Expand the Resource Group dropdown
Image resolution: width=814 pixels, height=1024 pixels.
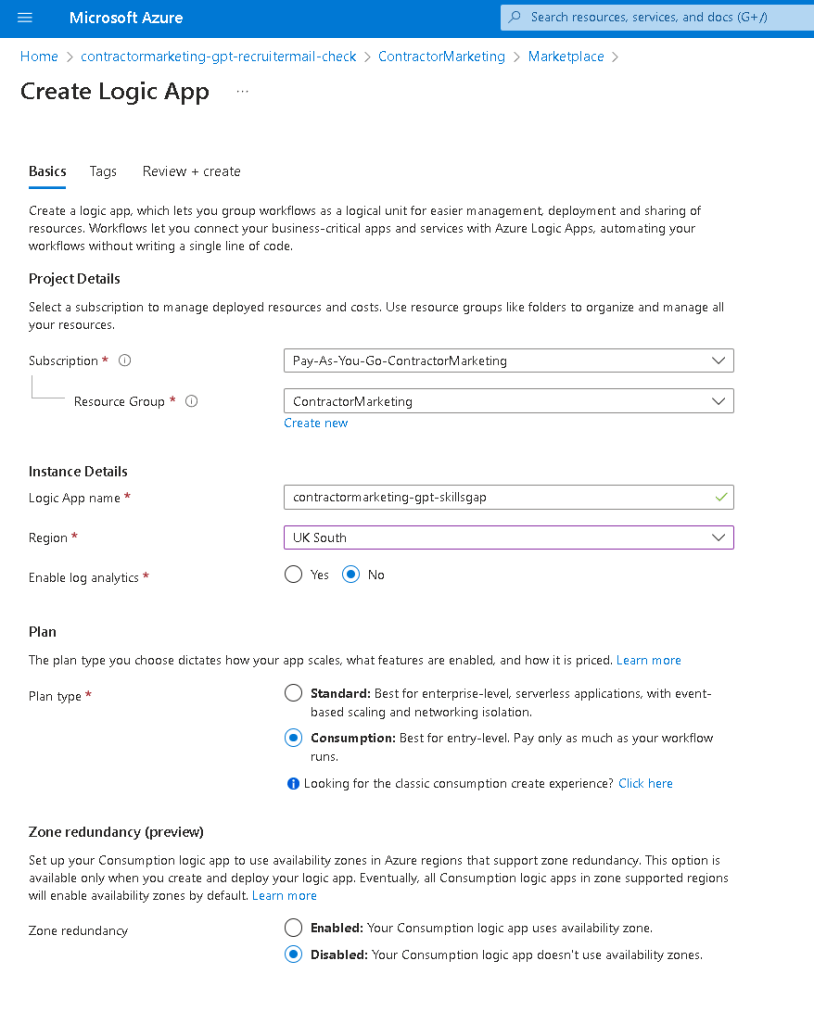click(509, 401)
